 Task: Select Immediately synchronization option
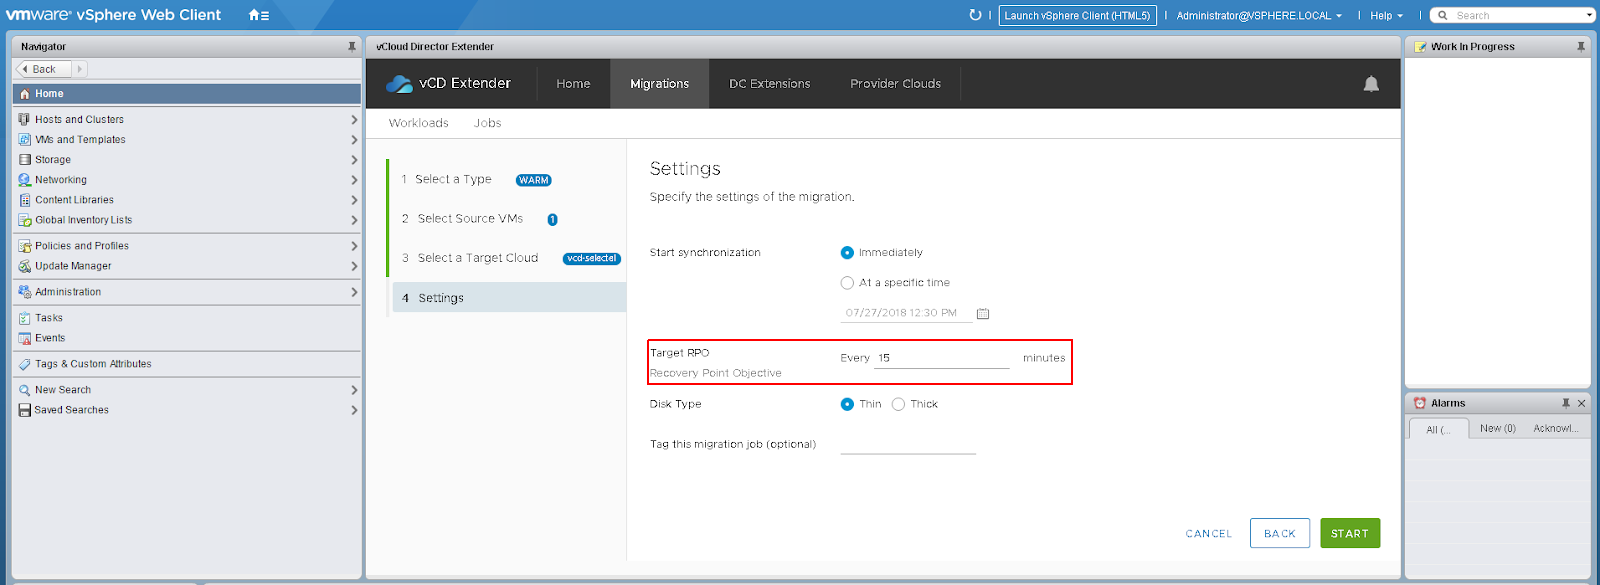[847, 253]
